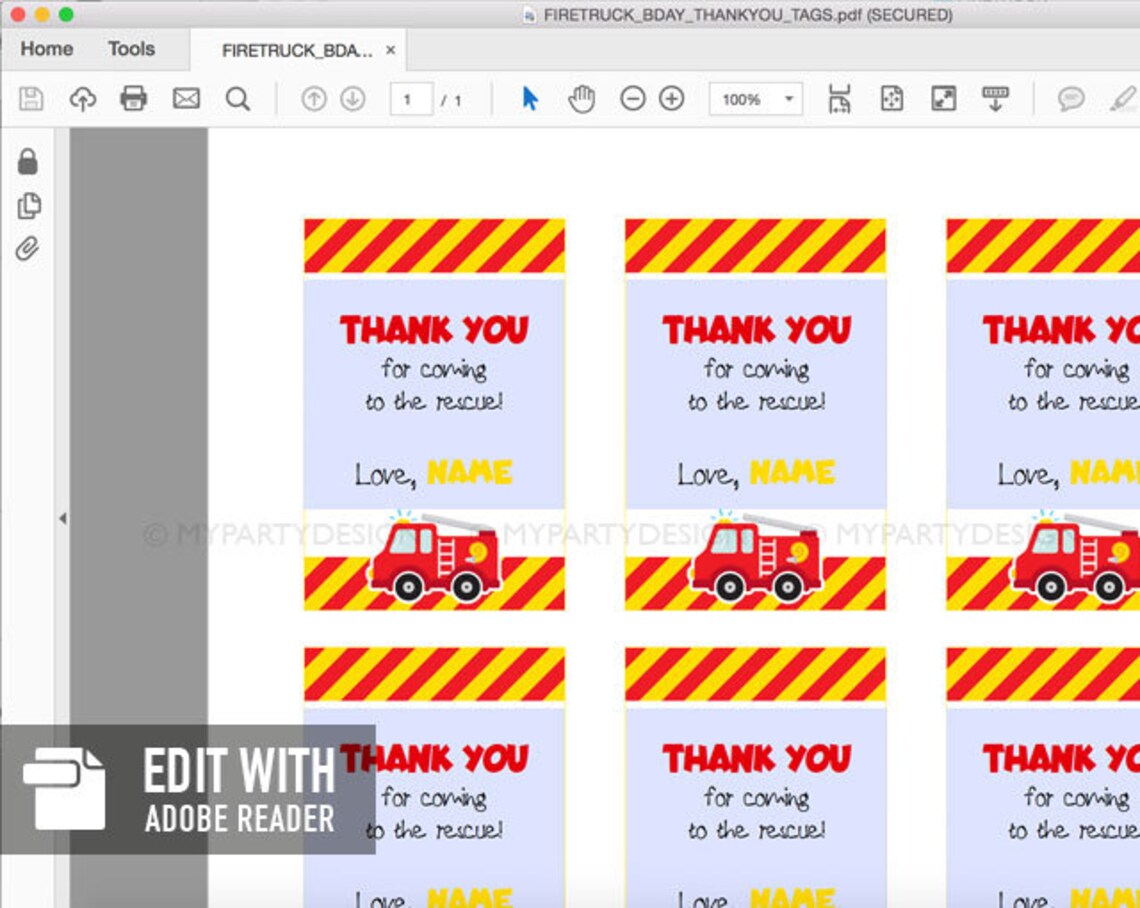Viewport: 1140px width, 908px height.
Task: Zoom in with plus button
Action: click(x=672, y=98)
